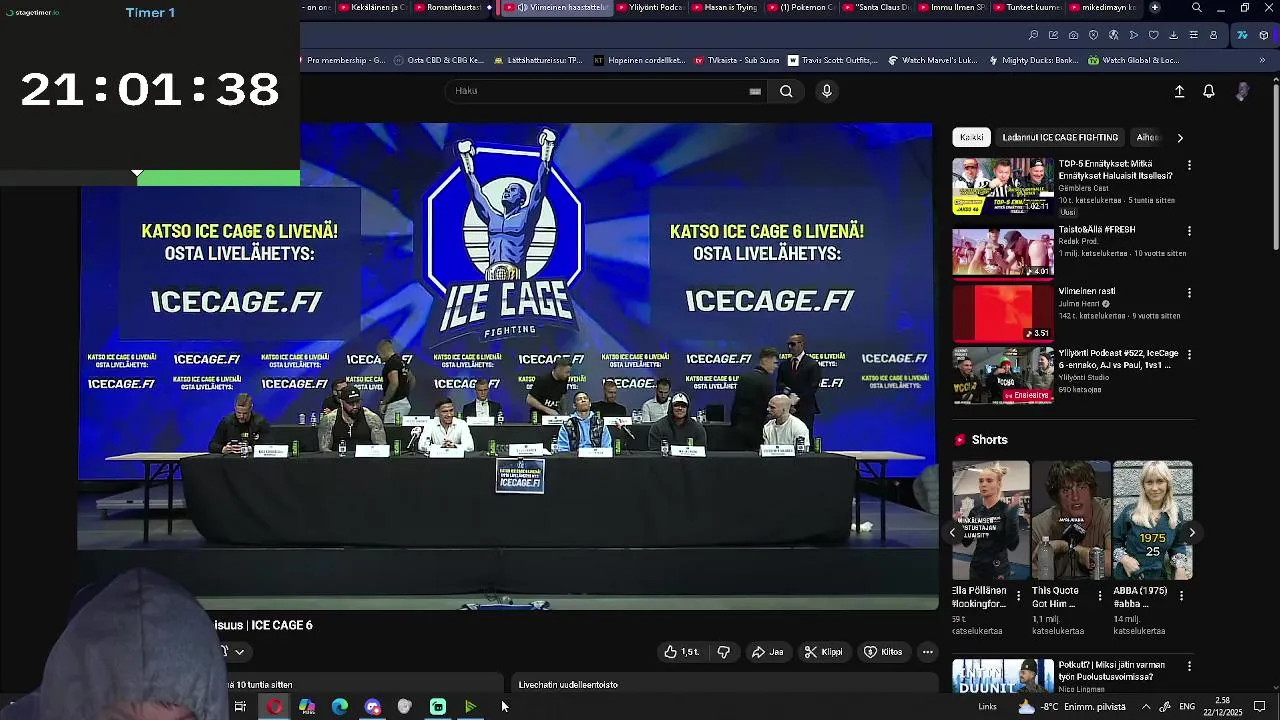Expand channel section chevron below video title
Screen dimensions: 1280x720
point(239,652)
